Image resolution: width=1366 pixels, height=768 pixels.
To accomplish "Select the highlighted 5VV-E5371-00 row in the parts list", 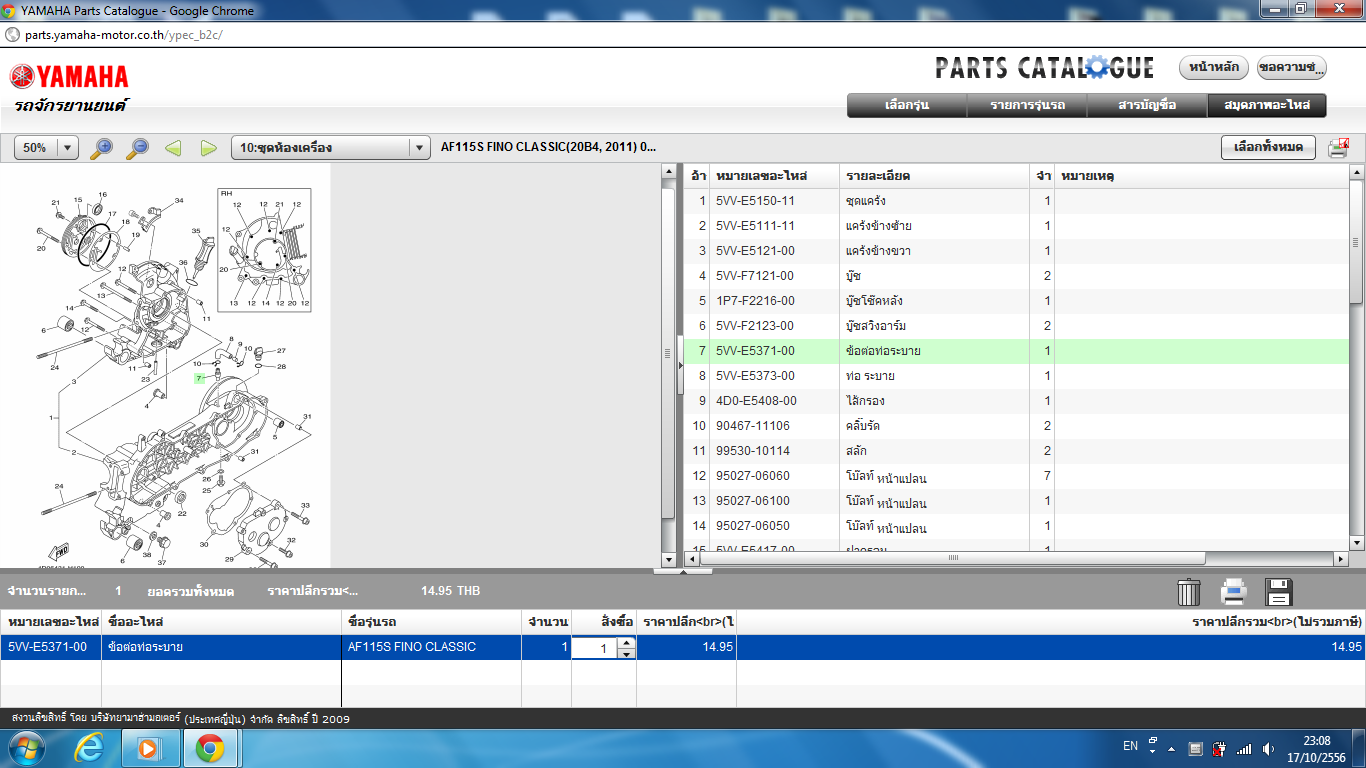I will (x=1016, y=351).
